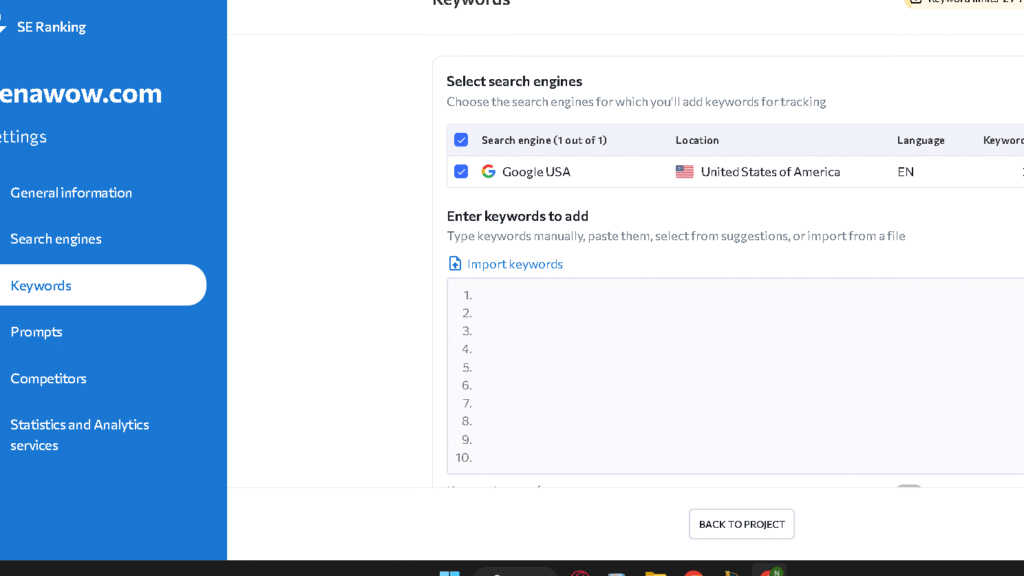The image size is (1024, 576).
Task: Expand the Language column for Google USA
Action: [x=905, y=171]
